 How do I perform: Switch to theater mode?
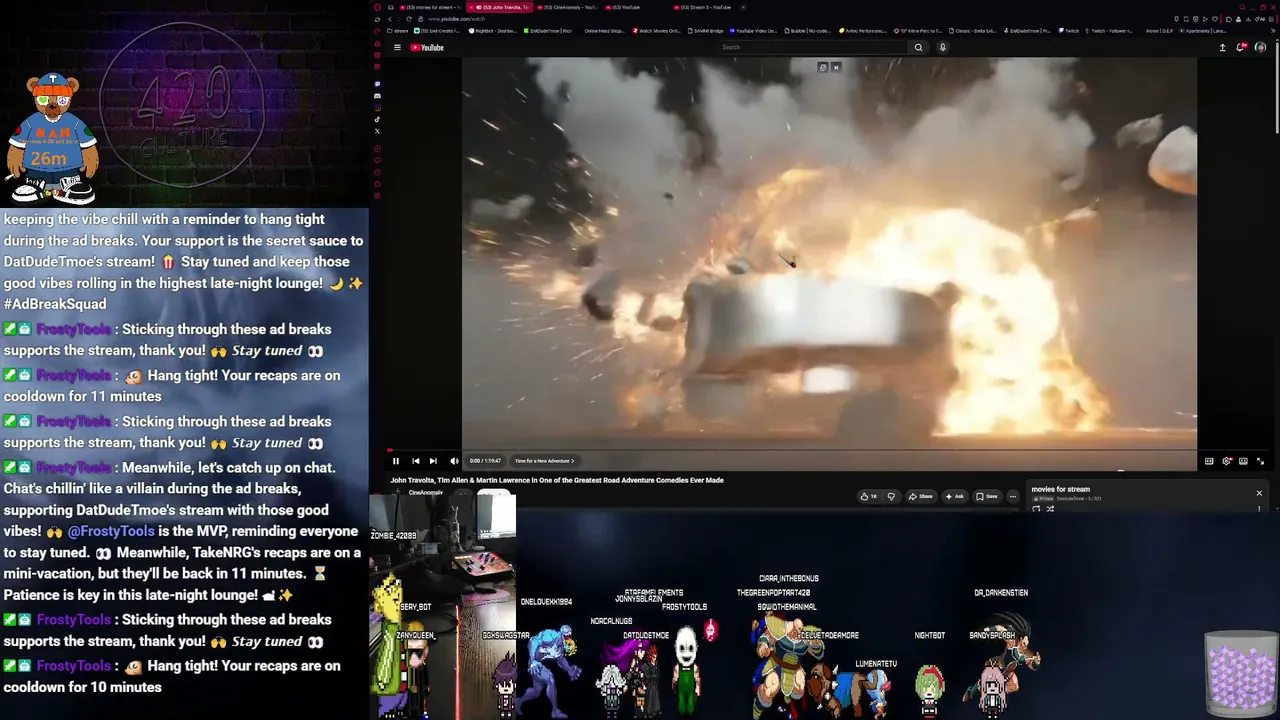[1243, 461]
